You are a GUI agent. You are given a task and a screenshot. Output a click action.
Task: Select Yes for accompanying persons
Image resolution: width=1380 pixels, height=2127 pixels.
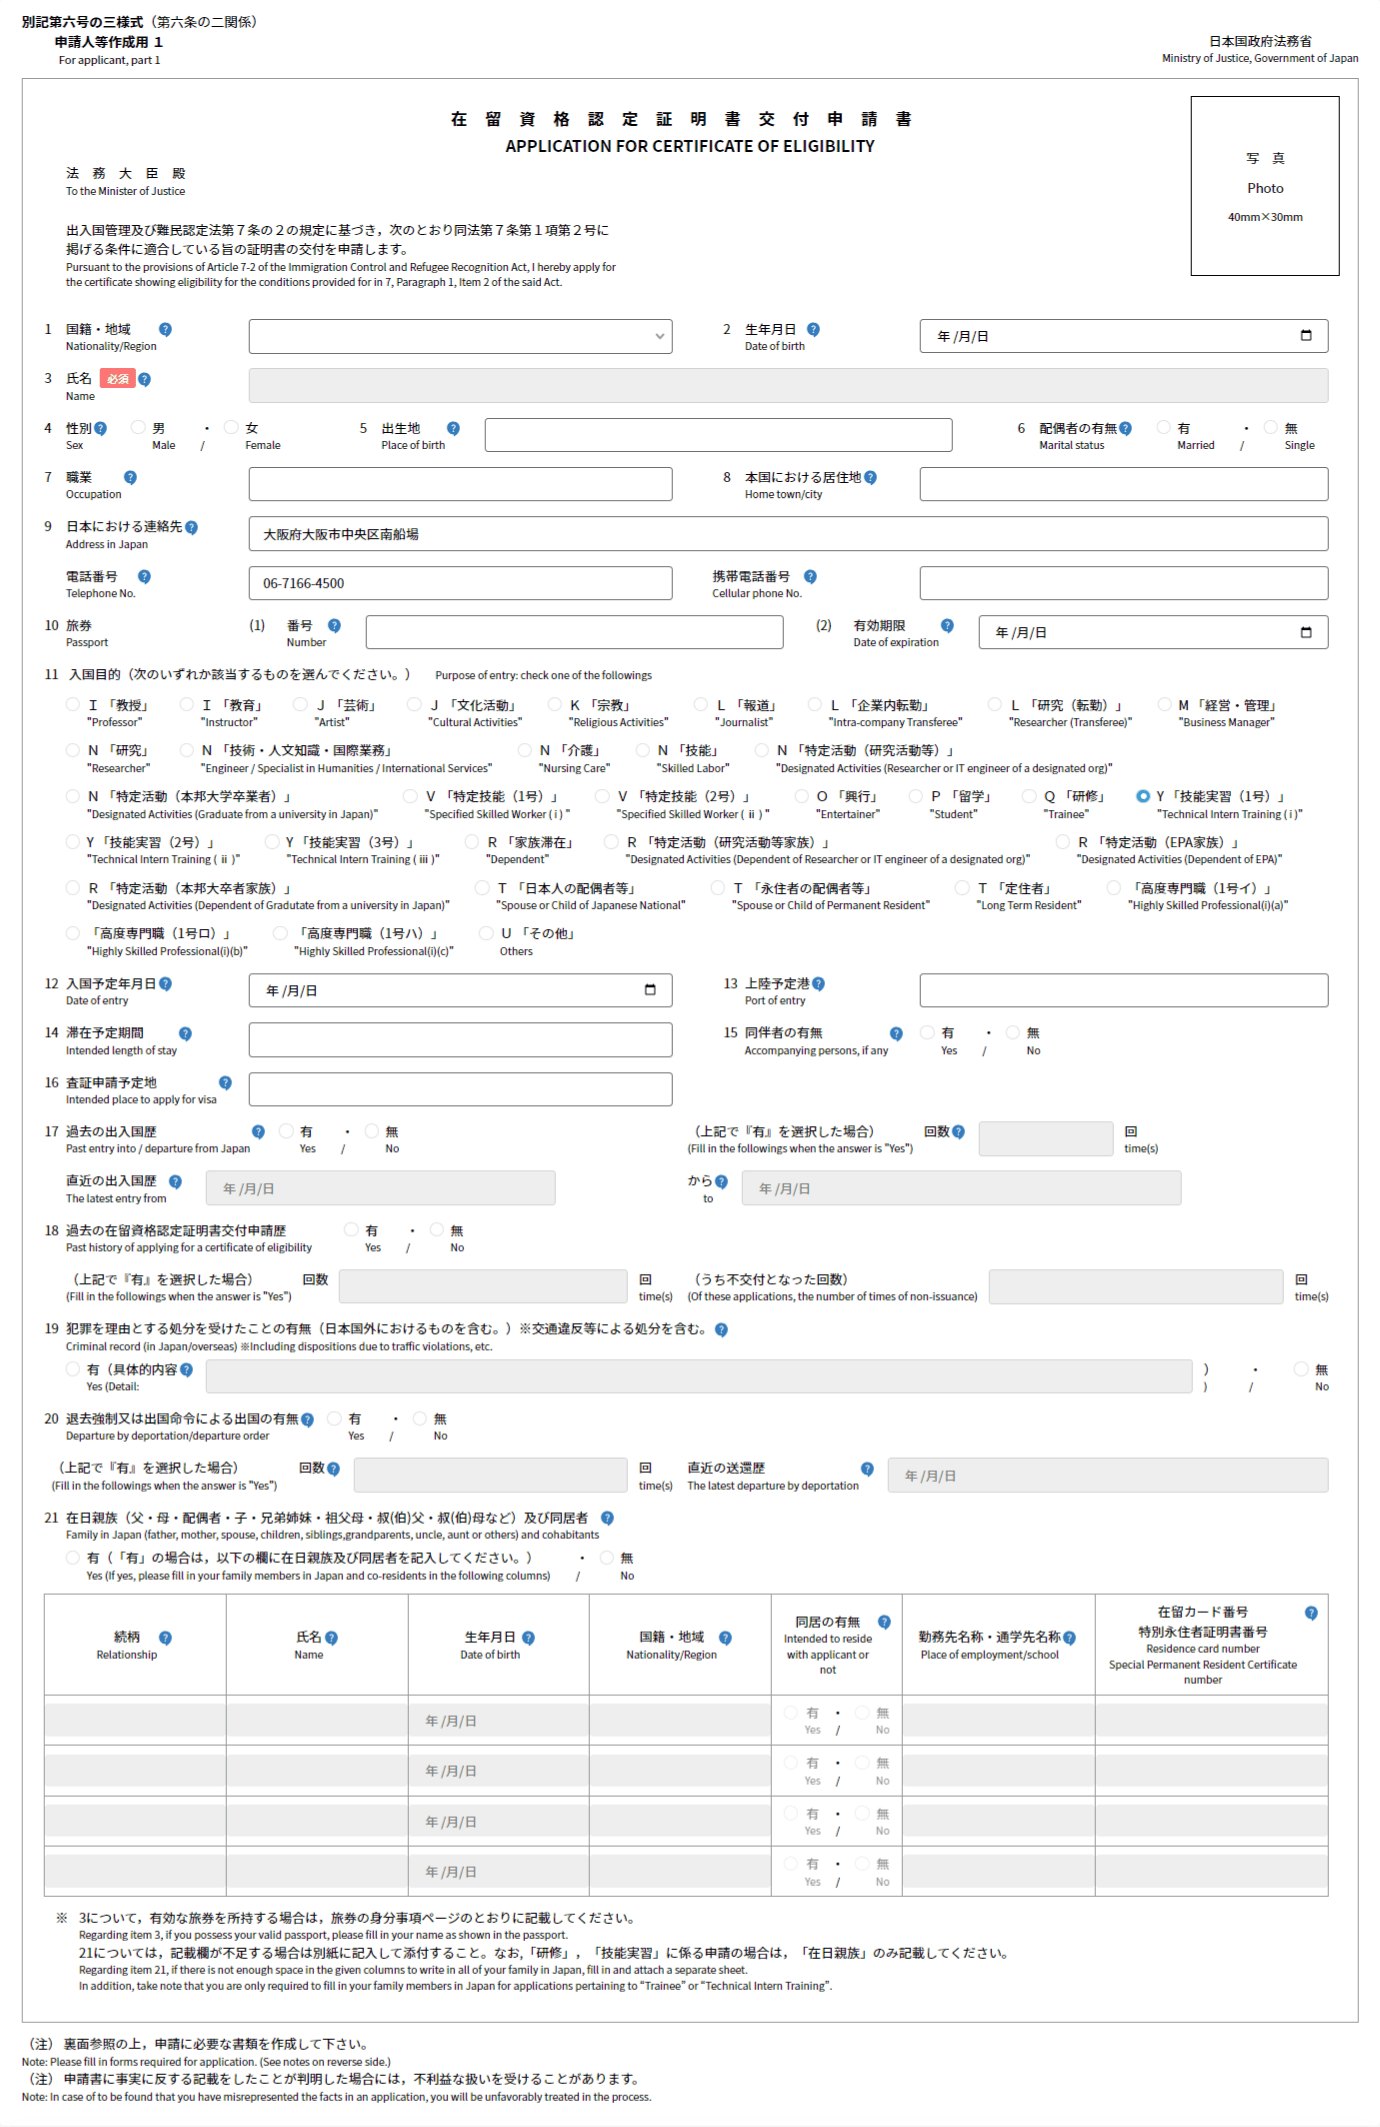pos(927,1033)
